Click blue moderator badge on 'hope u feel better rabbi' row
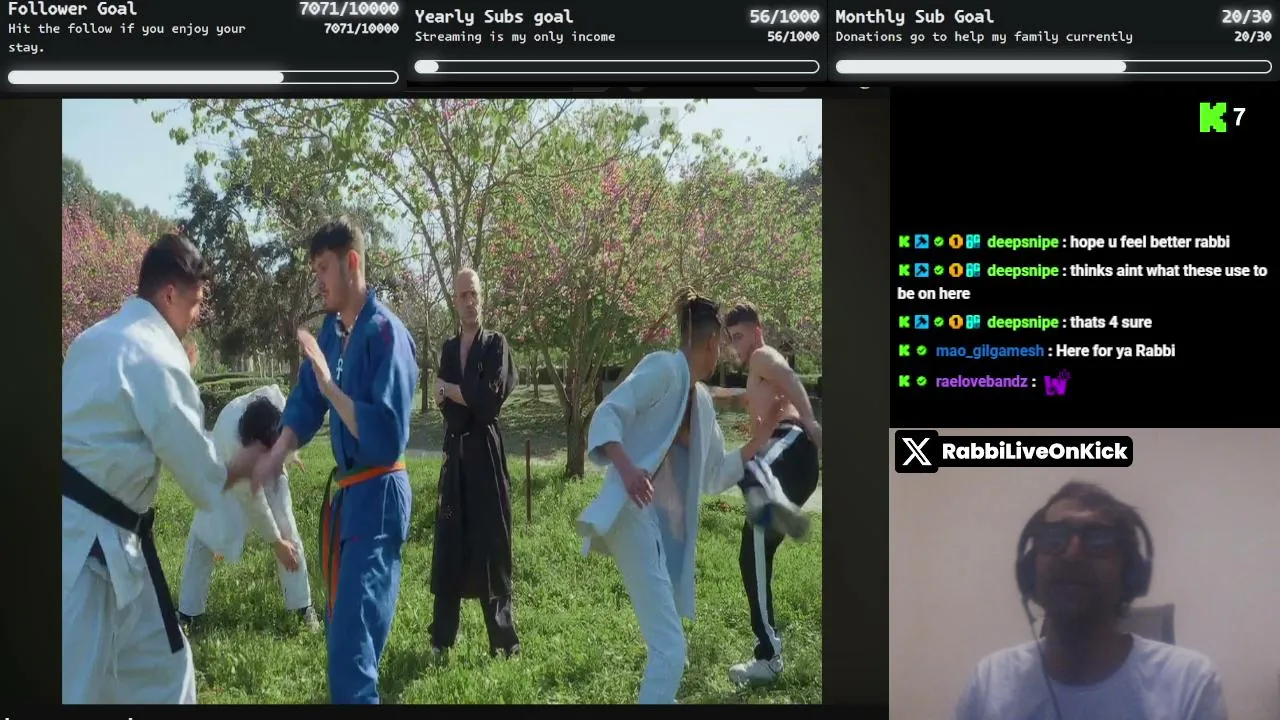1280x720 pixels. (921, 242)
